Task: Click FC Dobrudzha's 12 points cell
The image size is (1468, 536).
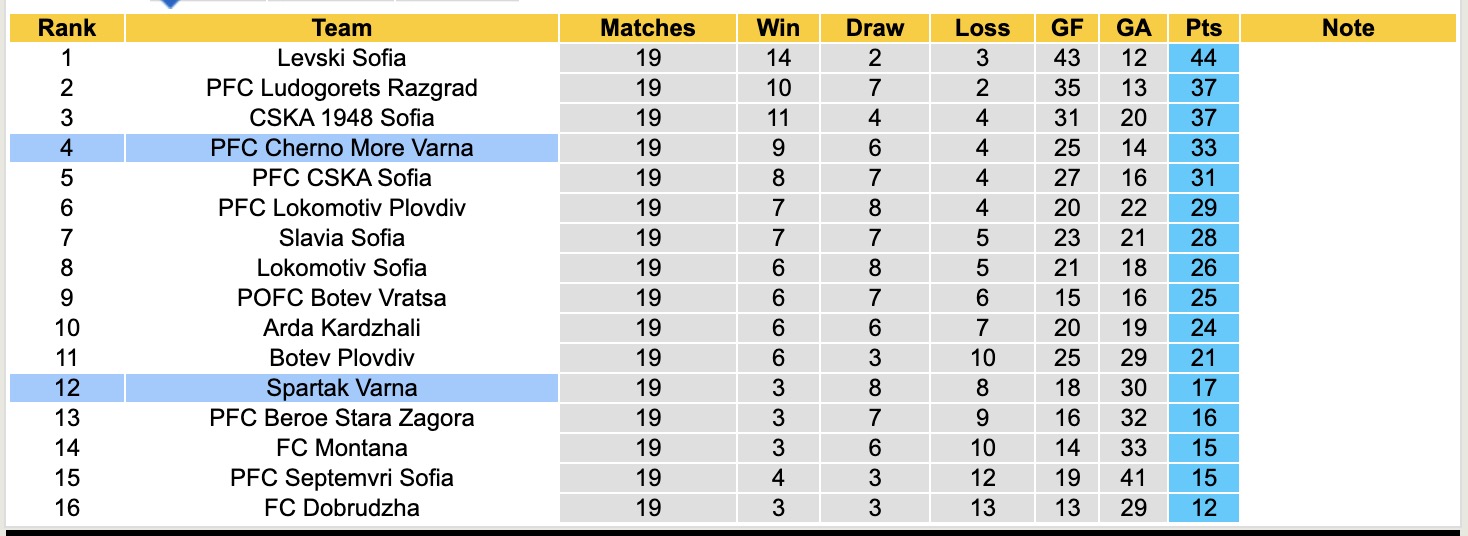Action: [x=1204, y=508]
